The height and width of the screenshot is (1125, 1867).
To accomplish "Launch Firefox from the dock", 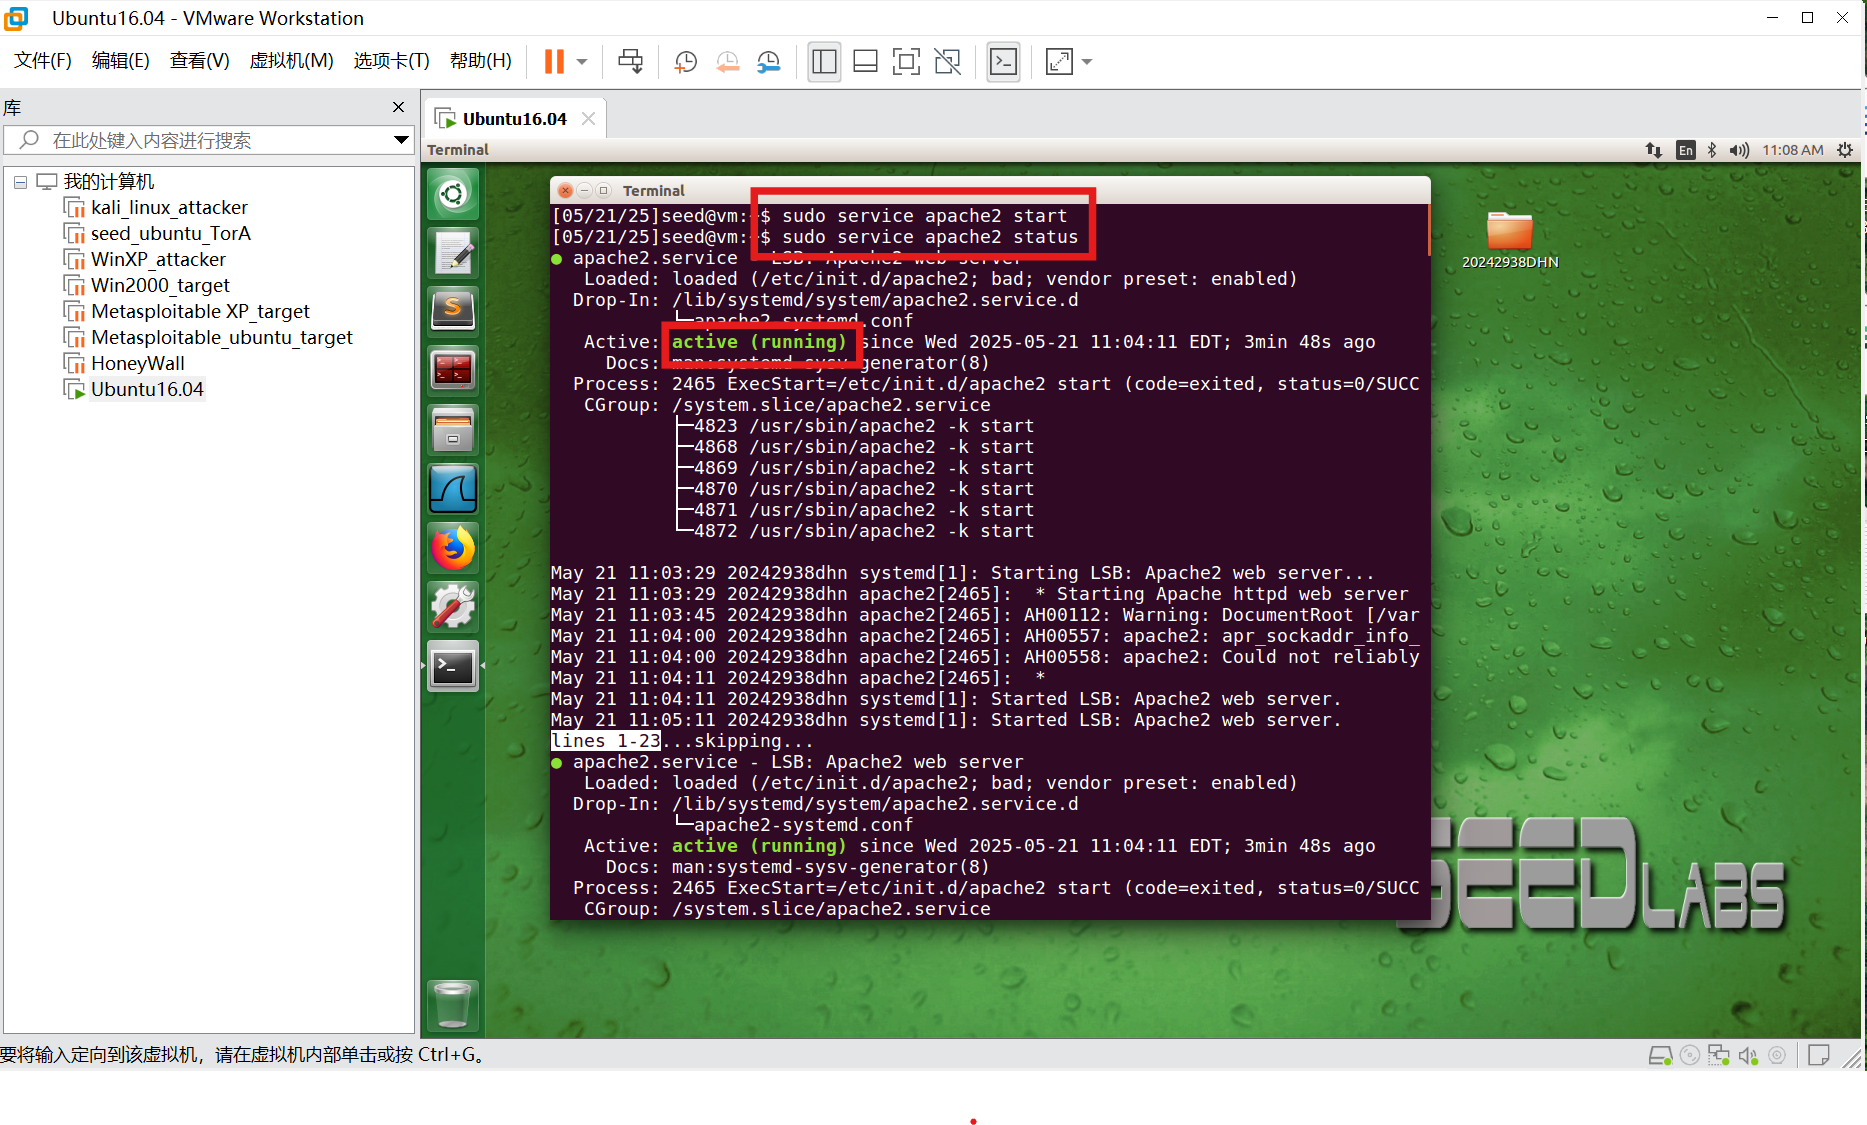I will pyautogui.click(x=453, y=548).
